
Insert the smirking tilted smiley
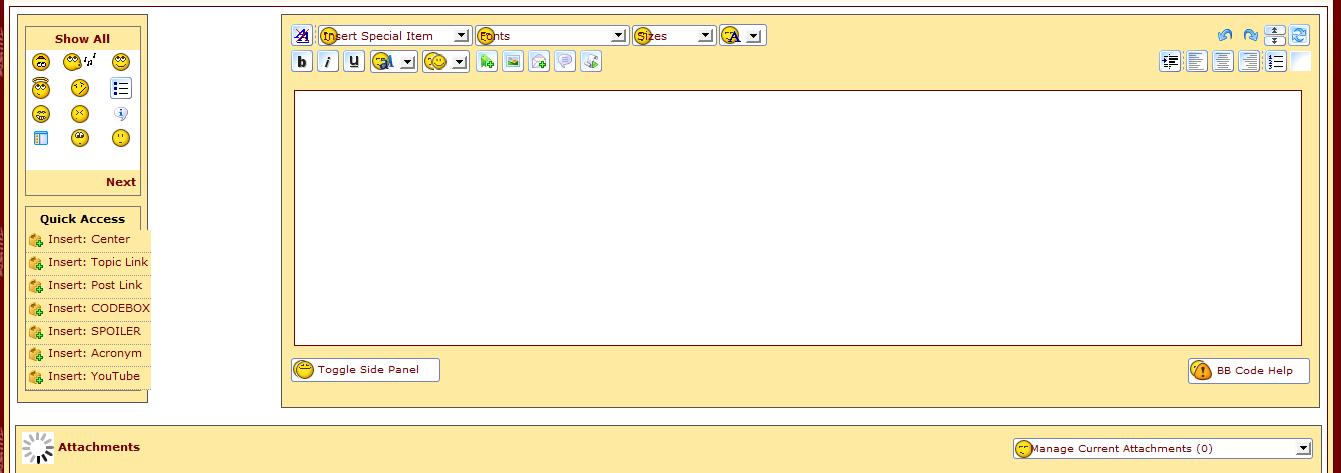[x=80, y=88]
